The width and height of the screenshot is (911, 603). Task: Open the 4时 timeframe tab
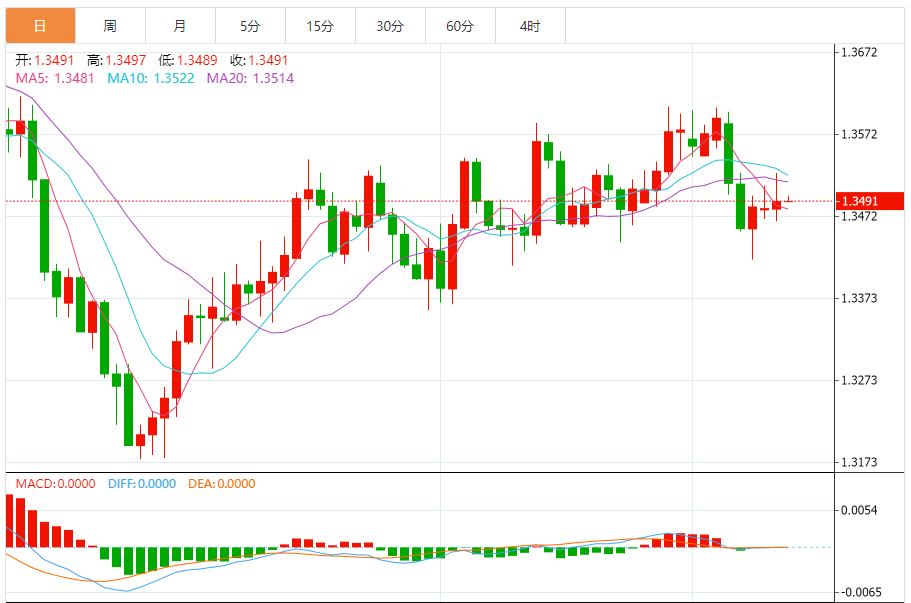(x=530, y=26)
